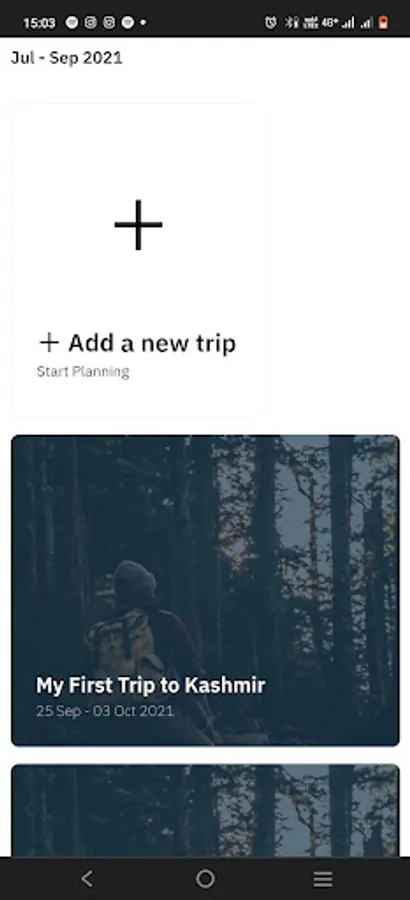Click the Add a new trip label
410x900 pixels.
tap(152, 343)
